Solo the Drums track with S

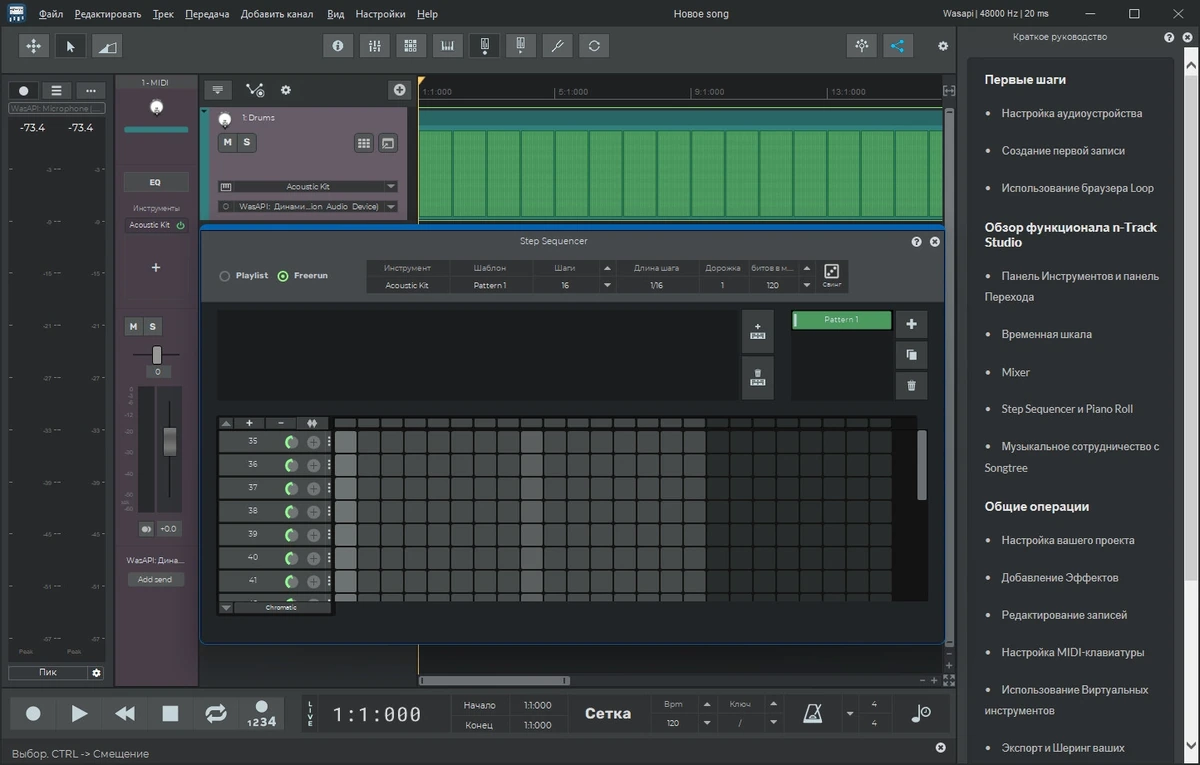[x=247, y=143]
